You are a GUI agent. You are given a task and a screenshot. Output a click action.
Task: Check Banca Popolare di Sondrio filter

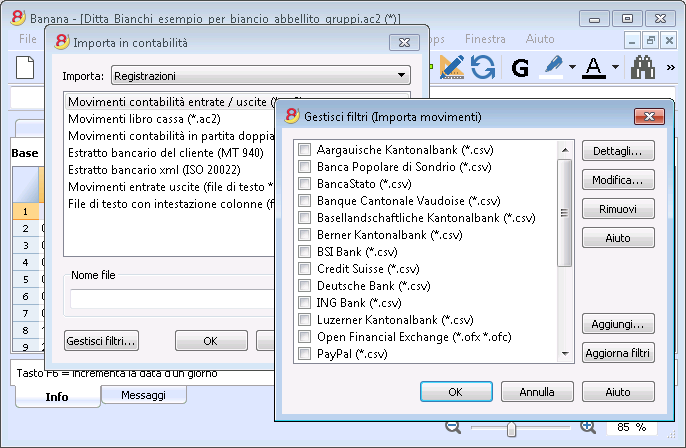click(x=304, y=167)
